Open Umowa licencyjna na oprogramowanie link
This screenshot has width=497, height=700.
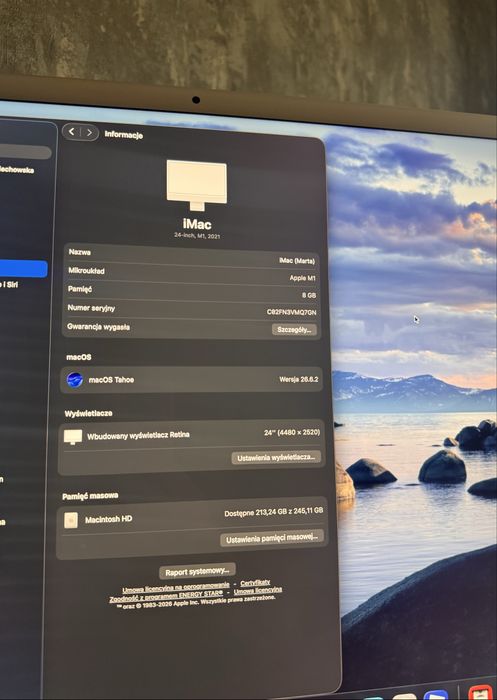(176, 587)
